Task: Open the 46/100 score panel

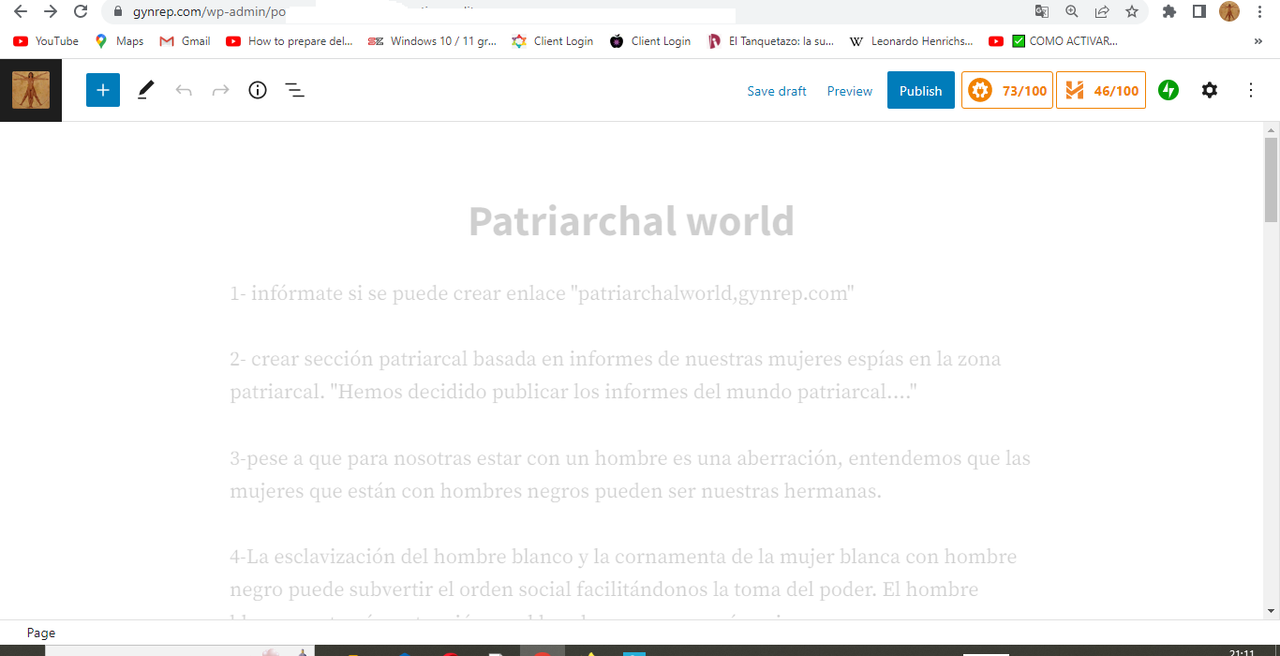Action: 1101,90
